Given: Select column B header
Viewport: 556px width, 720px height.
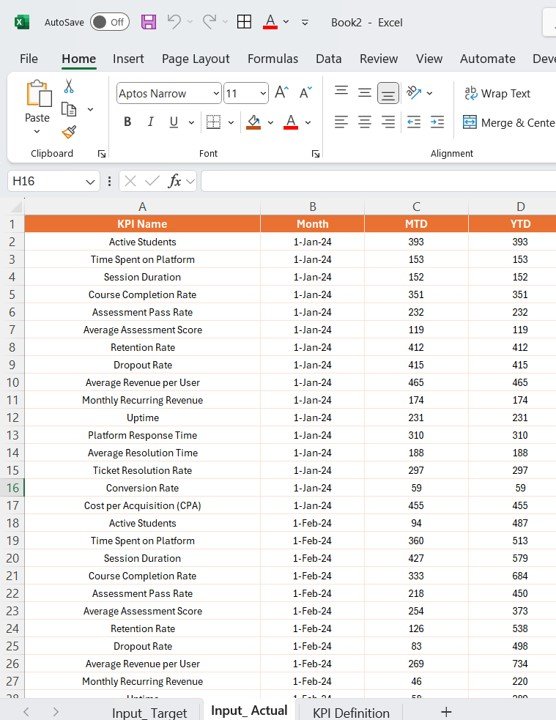Looking at the screenshot, I should pos(313,207).
